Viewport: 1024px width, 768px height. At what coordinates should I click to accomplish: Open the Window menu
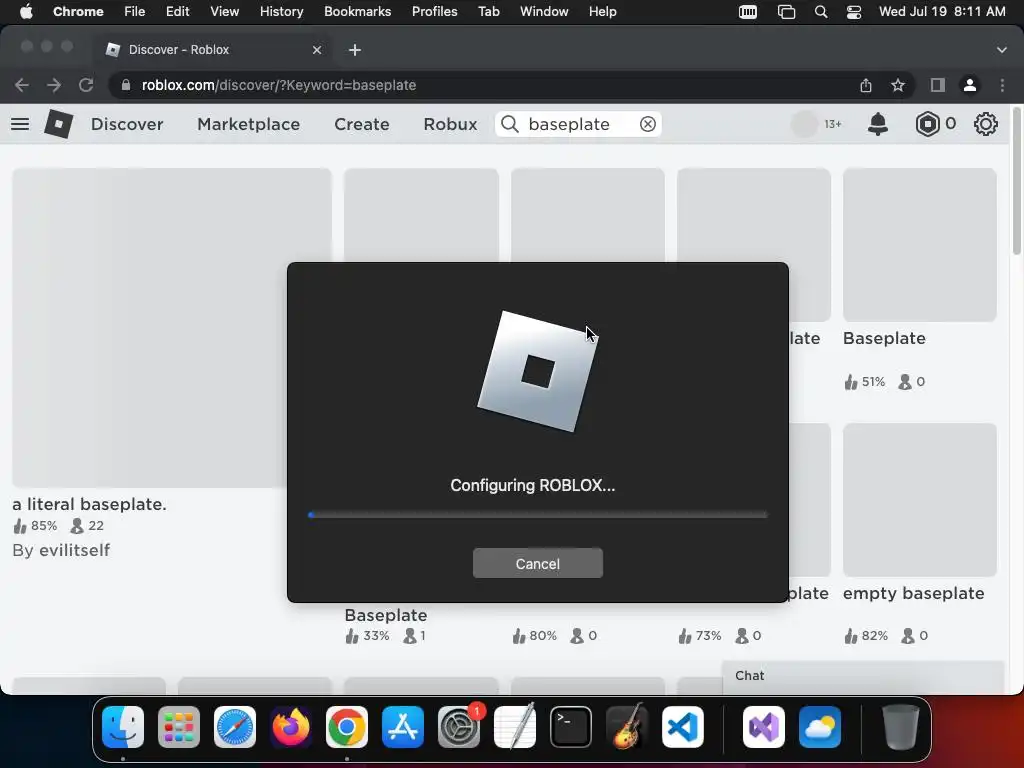[544, 12]
